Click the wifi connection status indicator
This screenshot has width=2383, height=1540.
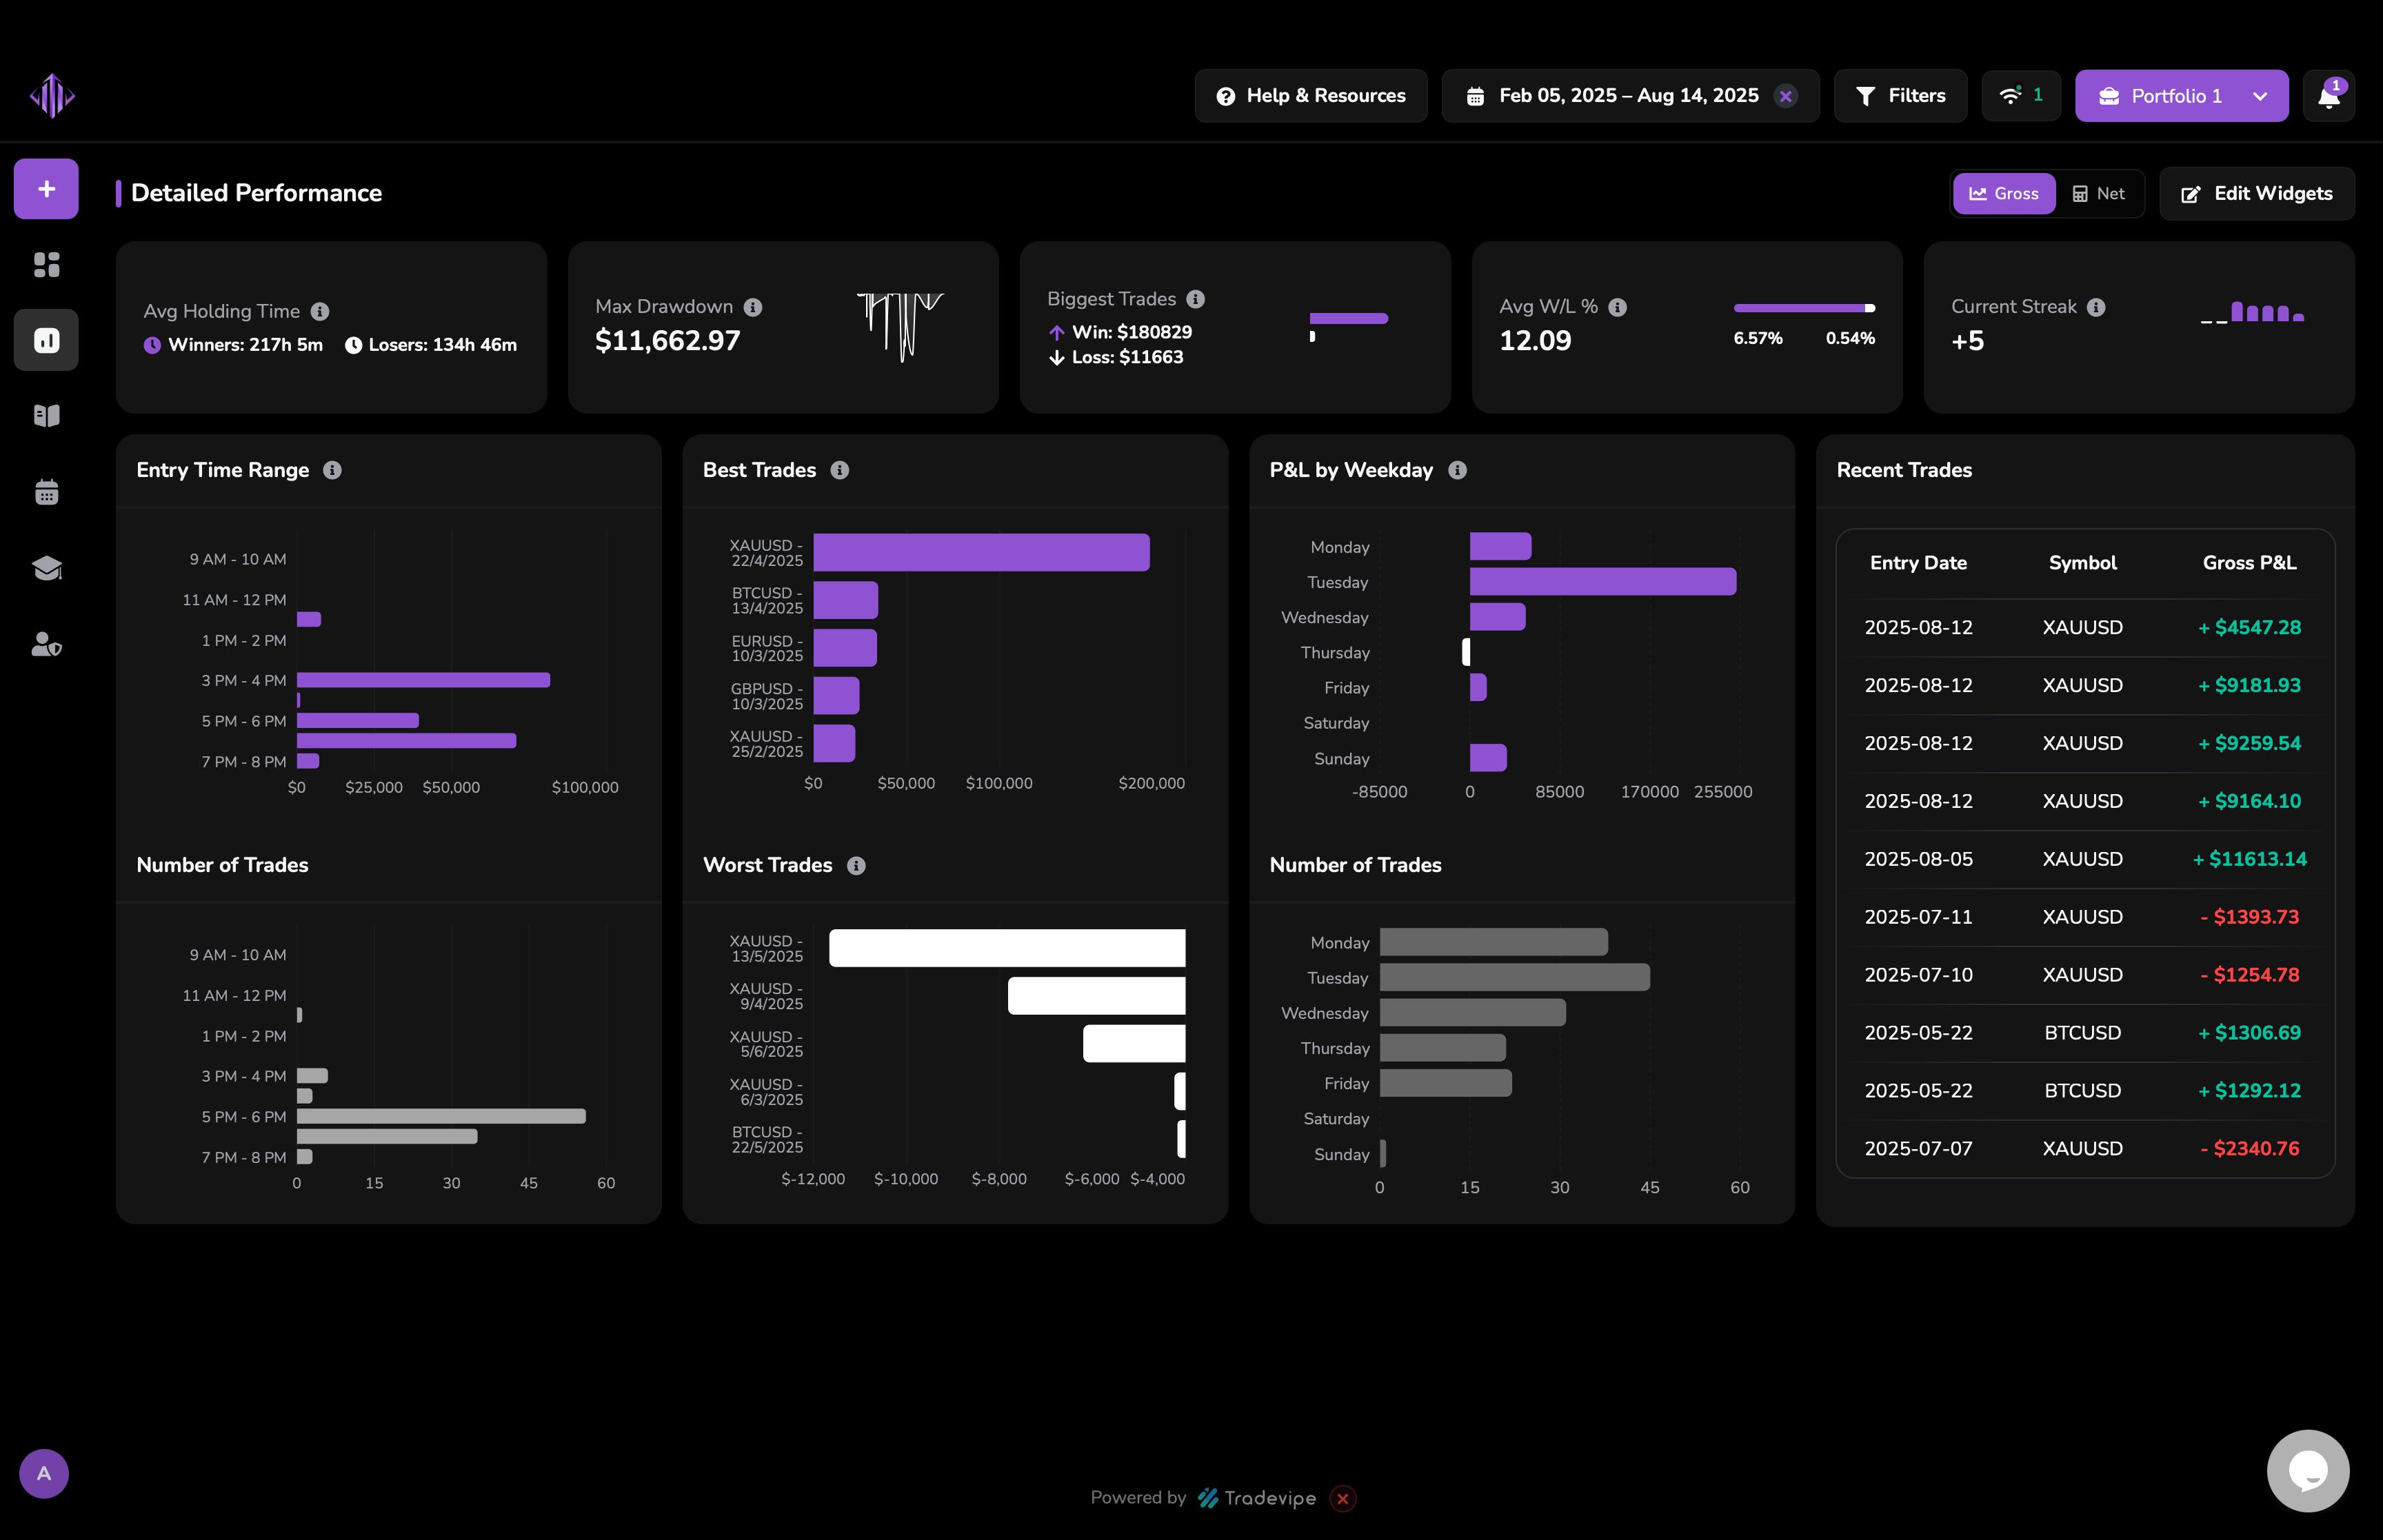[2020, 96]
